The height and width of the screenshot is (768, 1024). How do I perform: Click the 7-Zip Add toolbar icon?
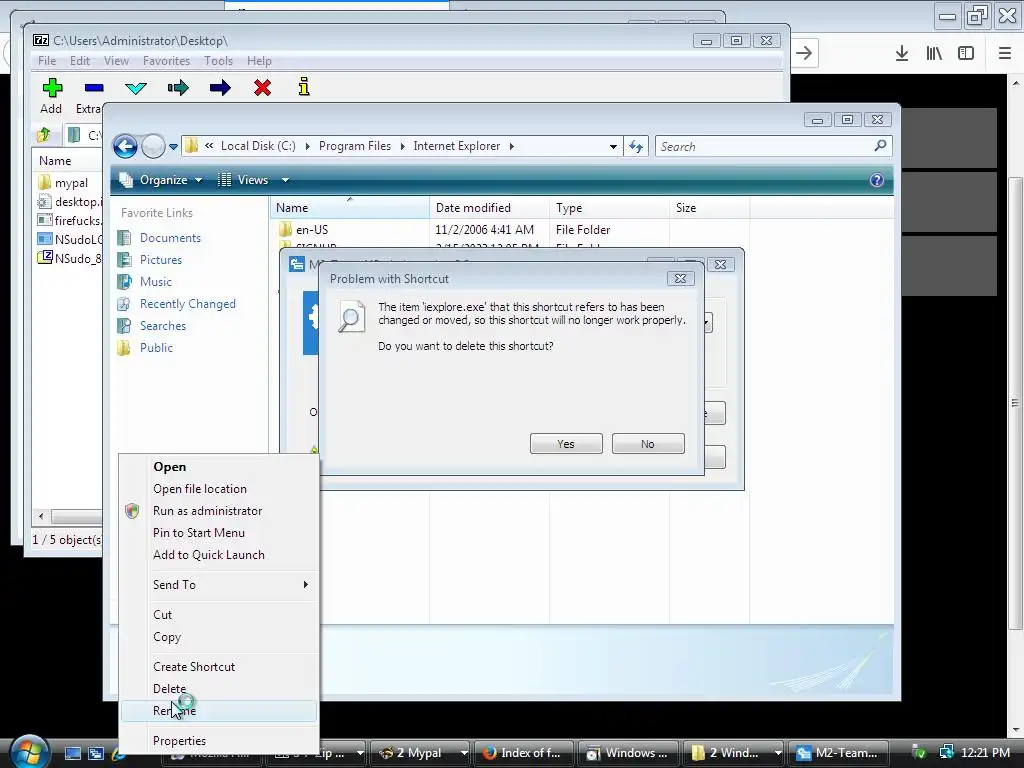point(52,88)
